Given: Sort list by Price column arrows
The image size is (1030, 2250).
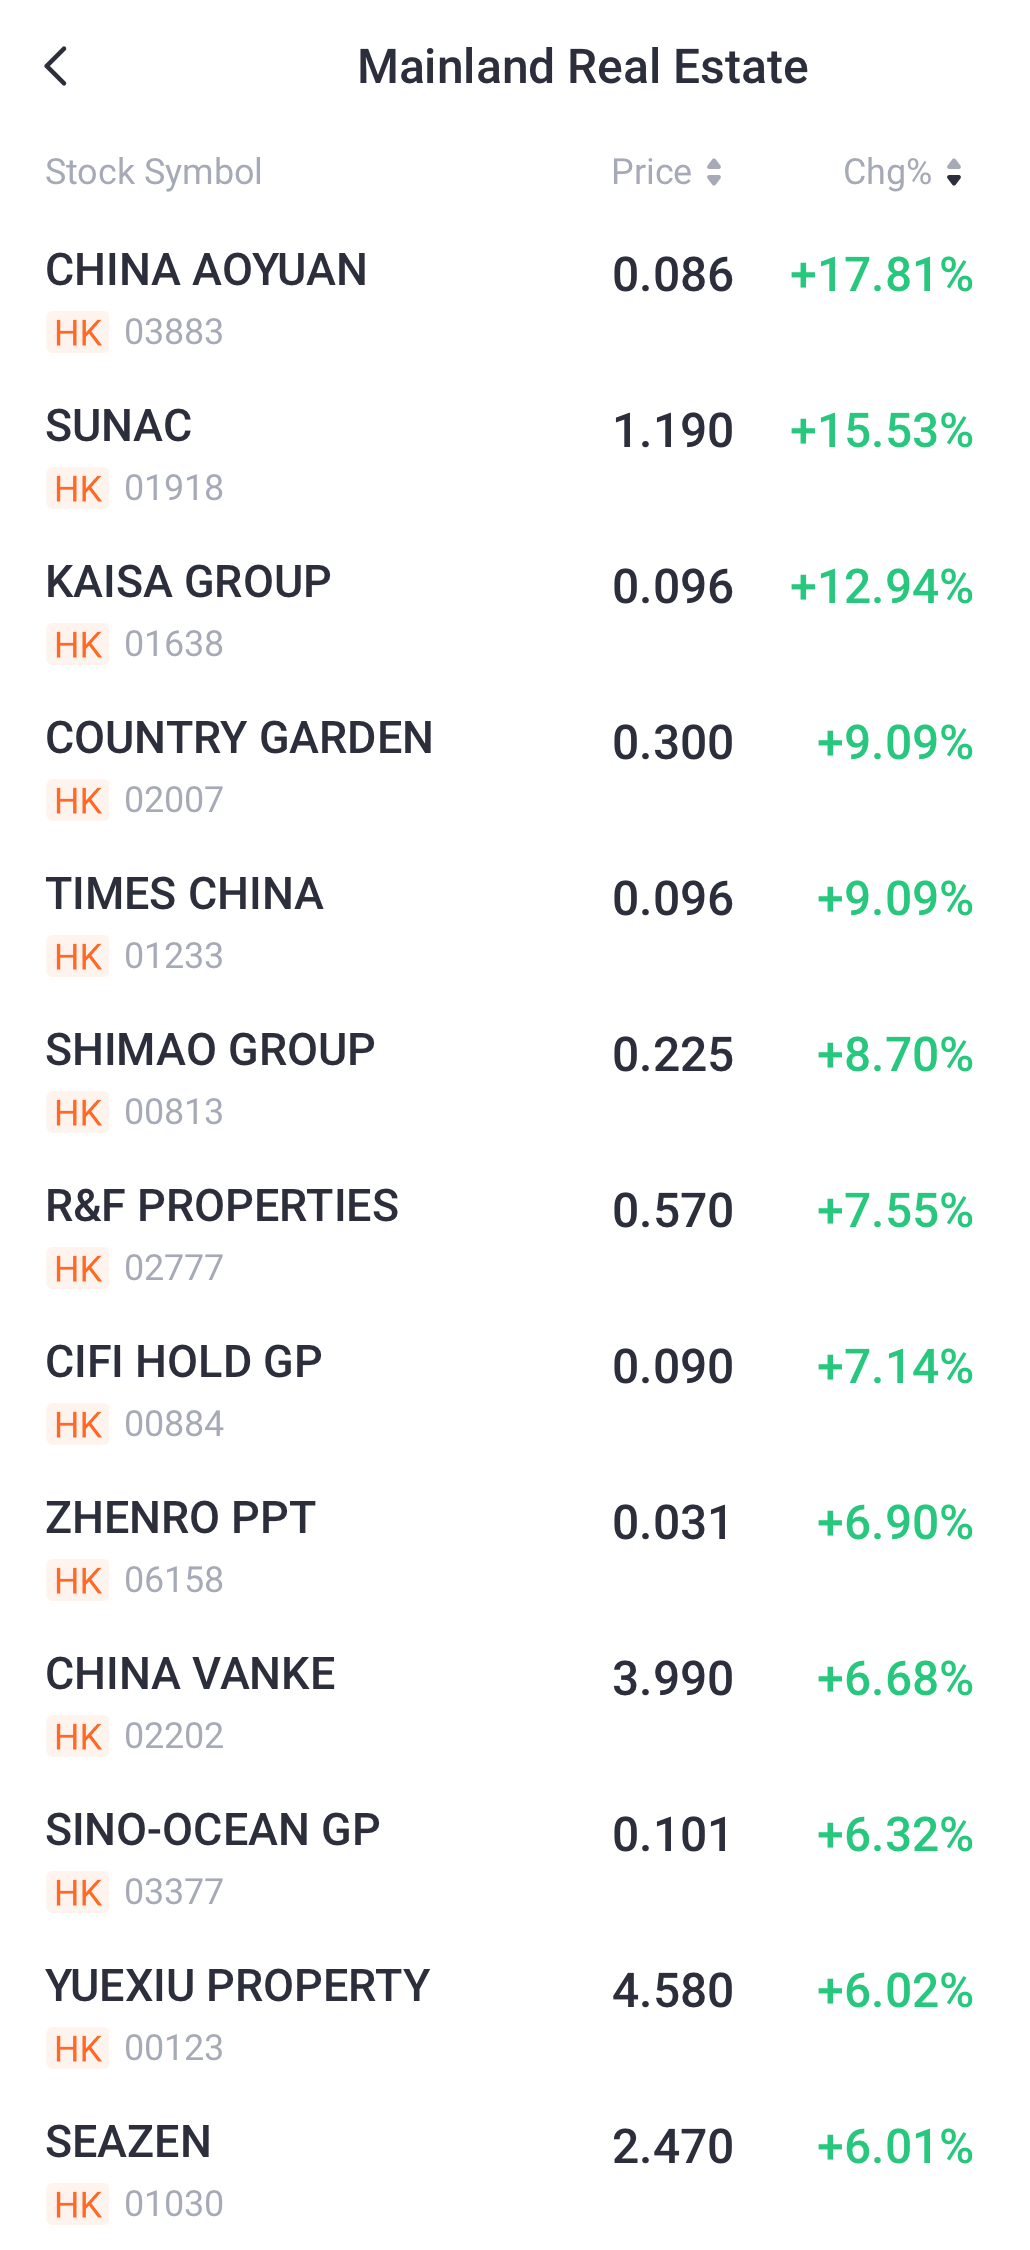Looking at the screenshot, I should point(713,172).
